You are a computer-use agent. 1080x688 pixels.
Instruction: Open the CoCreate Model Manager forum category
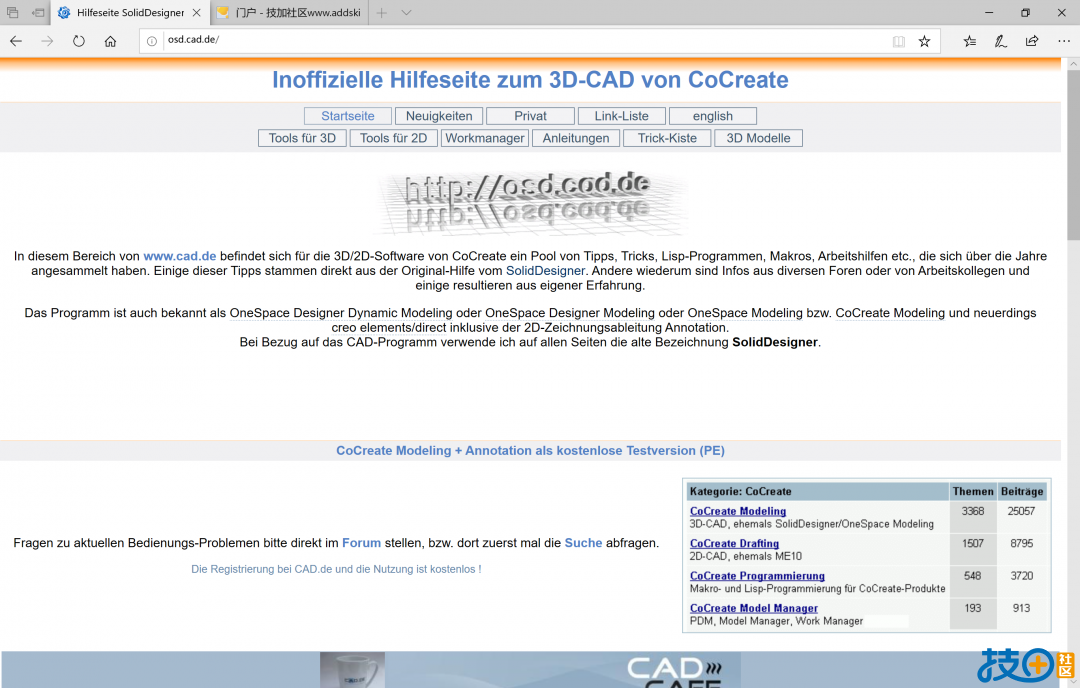pos(754,608)
